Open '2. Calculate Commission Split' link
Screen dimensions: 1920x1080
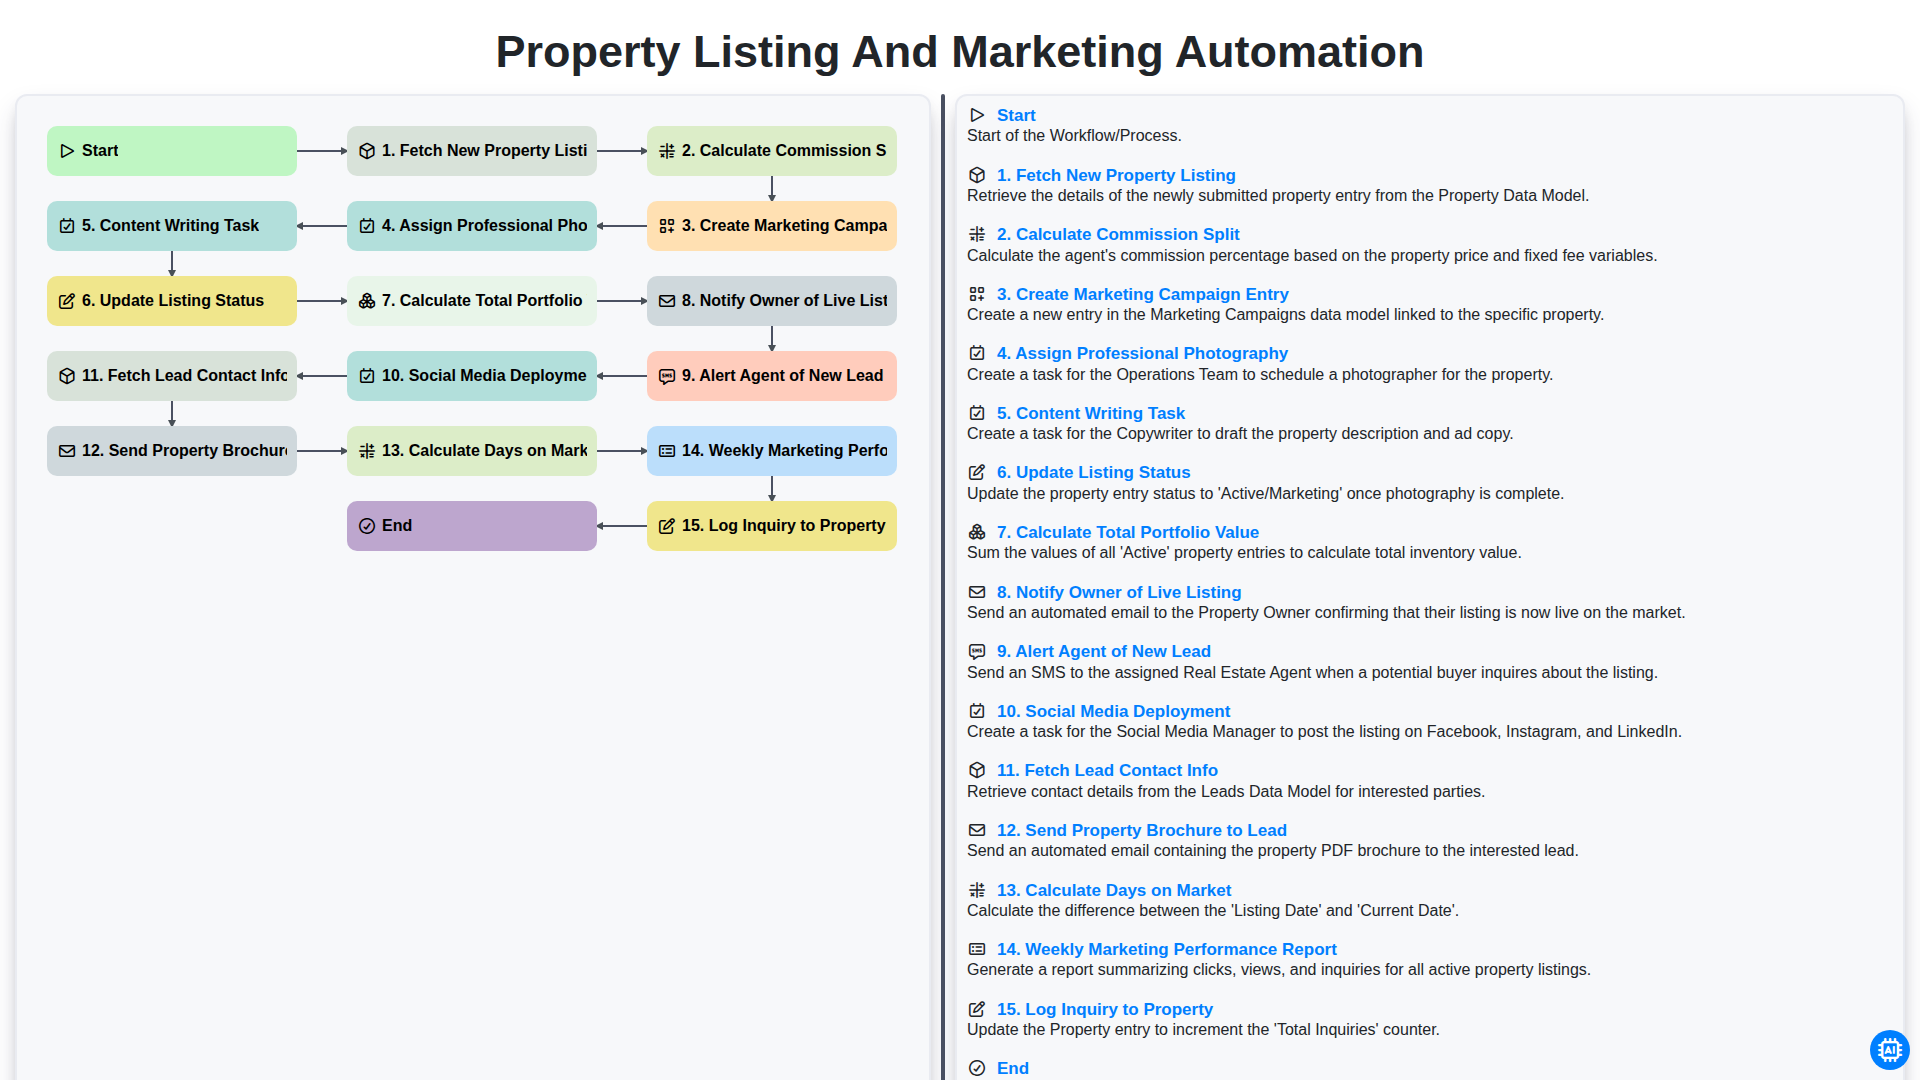click(x=1118, y=234)
